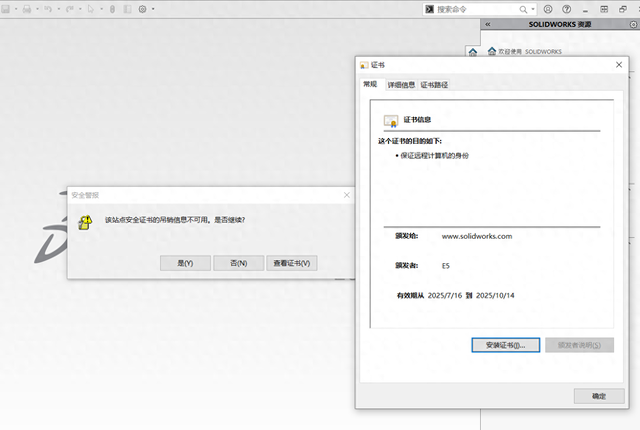640x430 pixels.
Task: Collapse the SOLIDWORKS 资源 task pane
Action: click(x=488, y=24)
